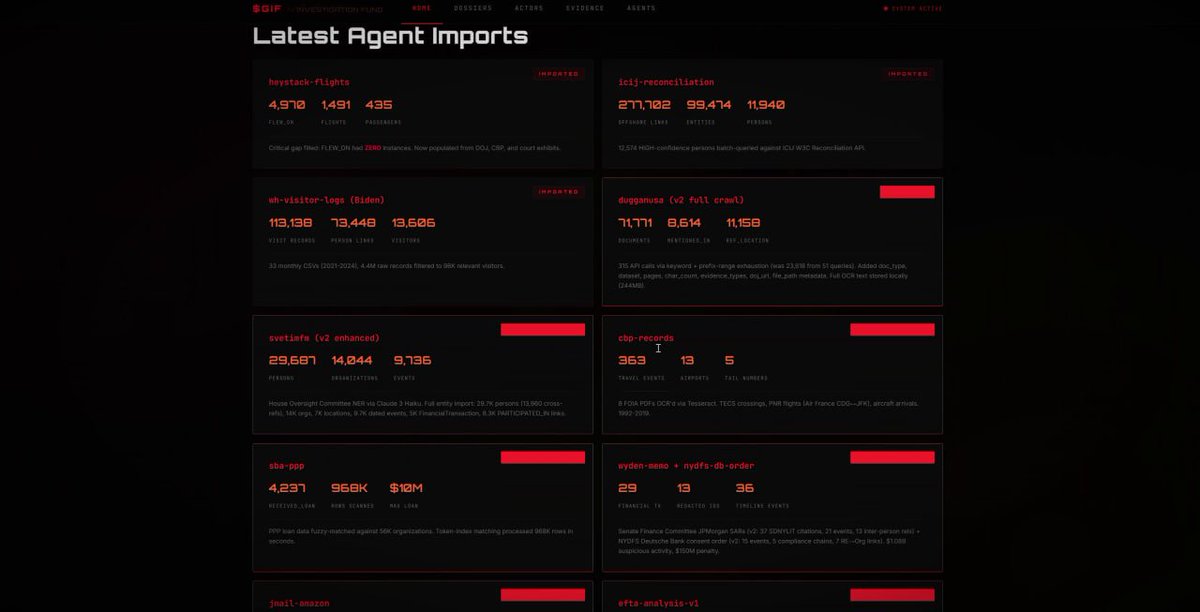
Task: Select the 968K rows scanned value
Action: point(350,488)
